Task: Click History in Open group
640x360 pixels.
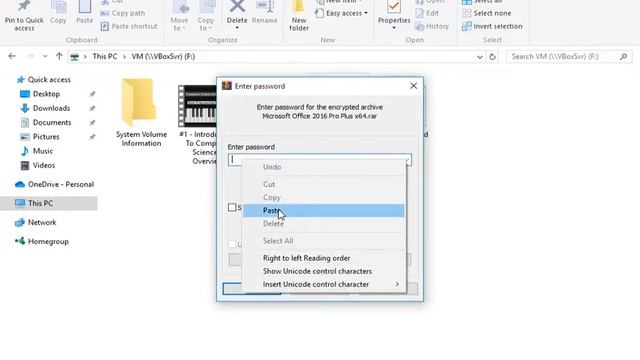Action: point(432,26)
